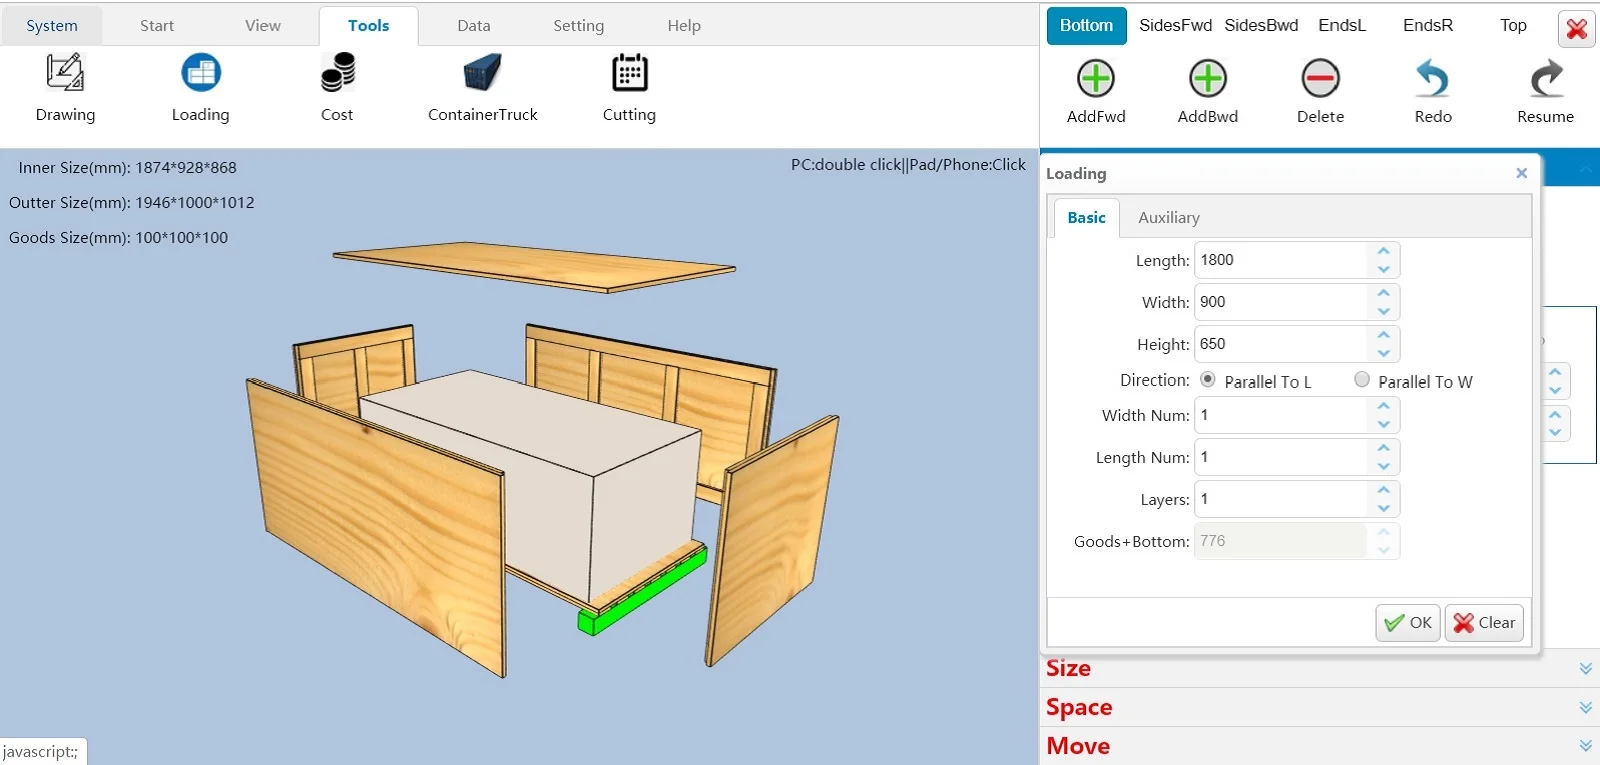Switch to the SidesBwd tab
Screen dimensions: 1600x765
click(1262, 26)
